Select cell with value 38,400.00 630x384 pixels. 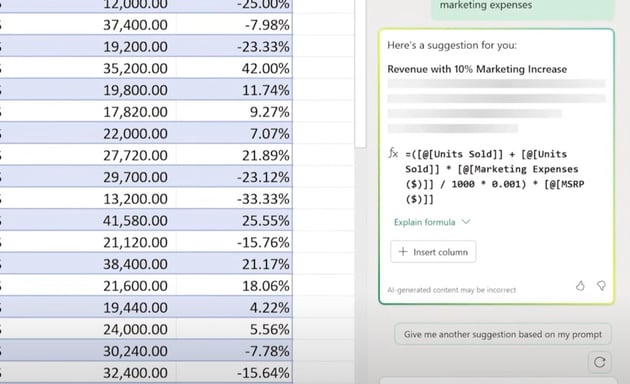point(88,263)
